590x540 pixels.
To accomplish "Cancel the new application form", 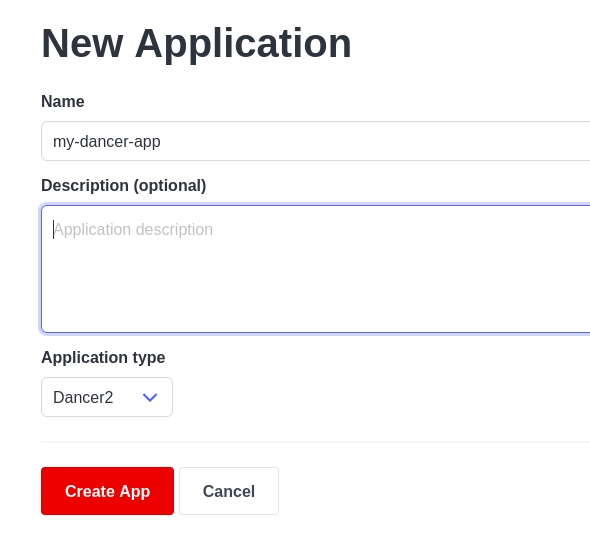I will click(229, 491).
